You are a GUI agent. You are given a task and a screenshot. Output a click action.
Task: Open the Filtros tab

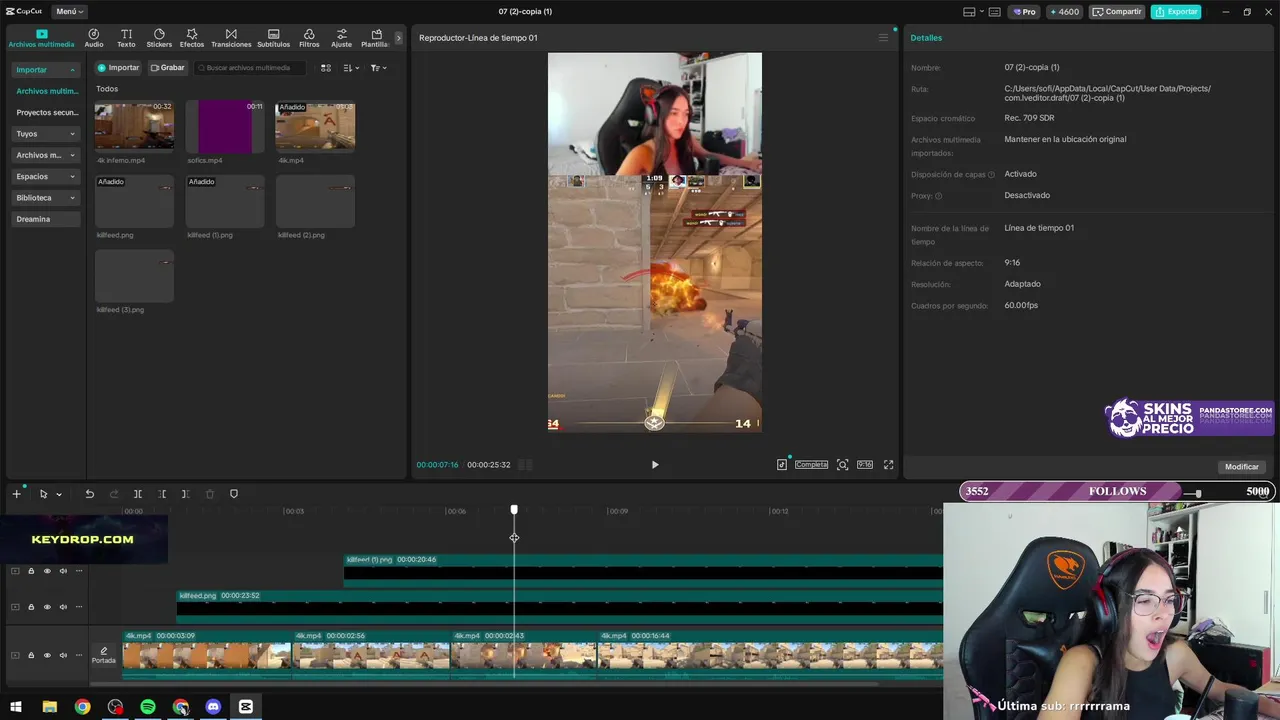[309, 38]
